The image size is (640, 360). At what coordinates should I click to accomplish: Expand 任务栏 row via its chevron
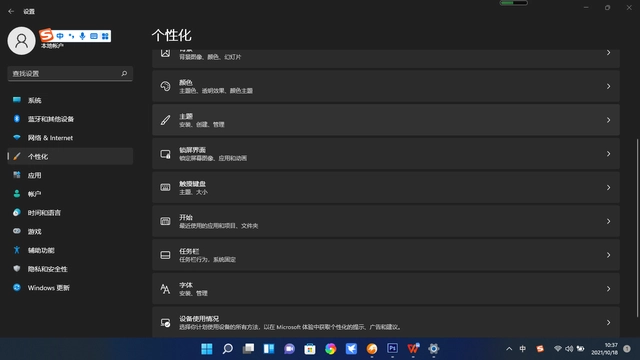tap(608, 255)
